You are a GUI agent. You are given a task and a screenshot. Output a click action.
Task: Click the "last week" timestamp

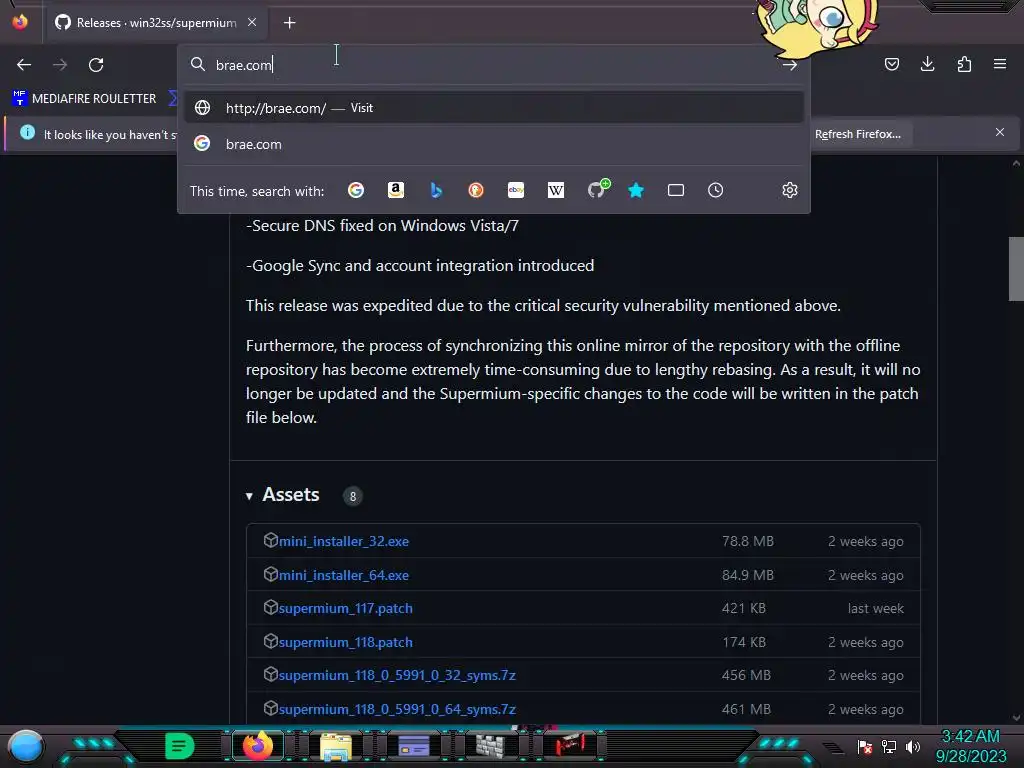click(x=876, y=609)
